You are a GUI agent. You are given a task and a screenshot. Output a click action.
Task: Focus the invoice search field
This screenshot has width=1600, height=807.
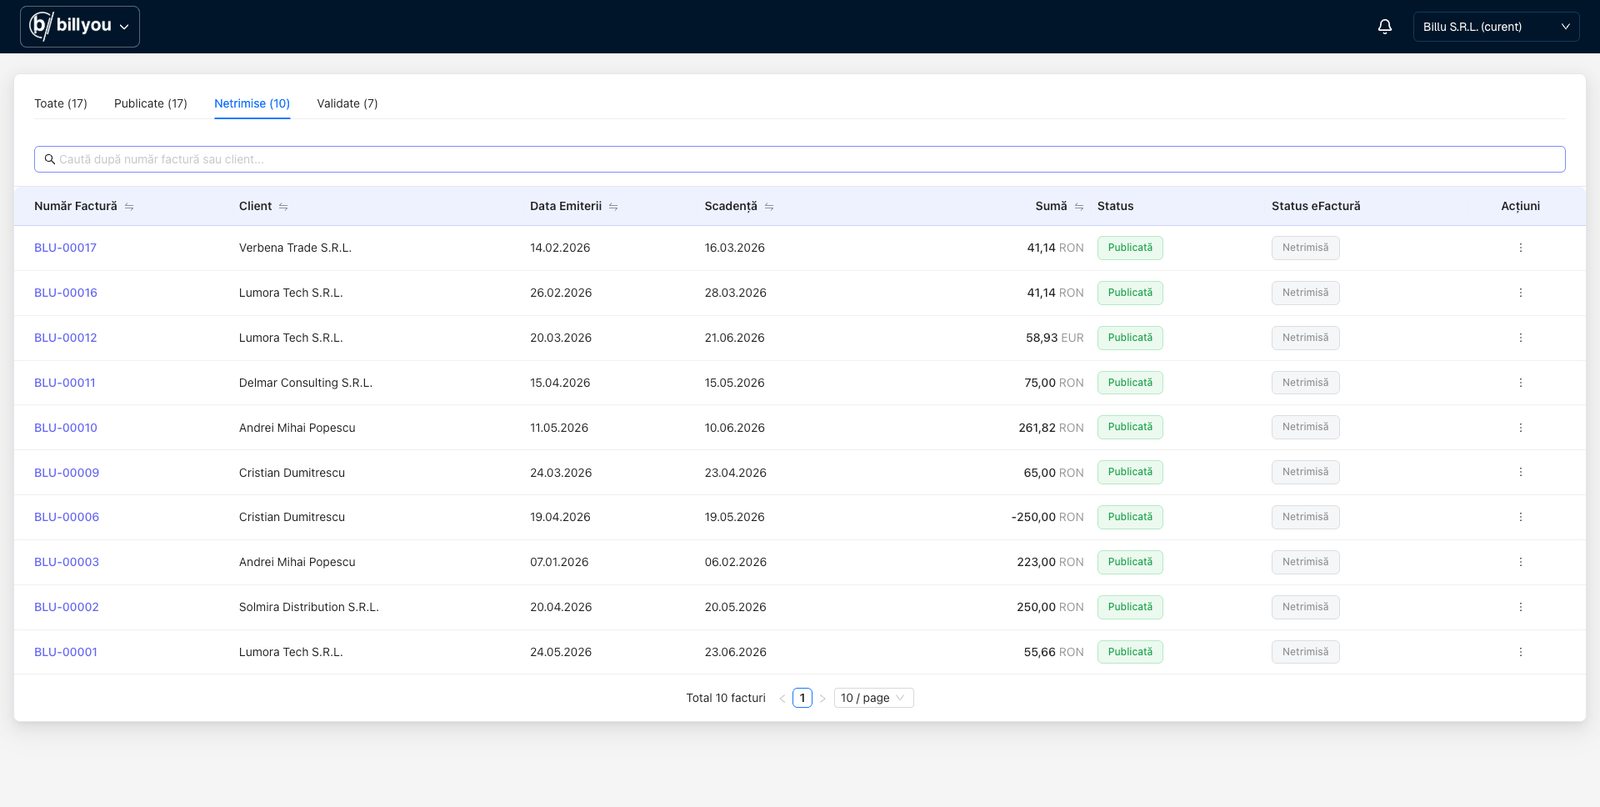tap(800, 159)
